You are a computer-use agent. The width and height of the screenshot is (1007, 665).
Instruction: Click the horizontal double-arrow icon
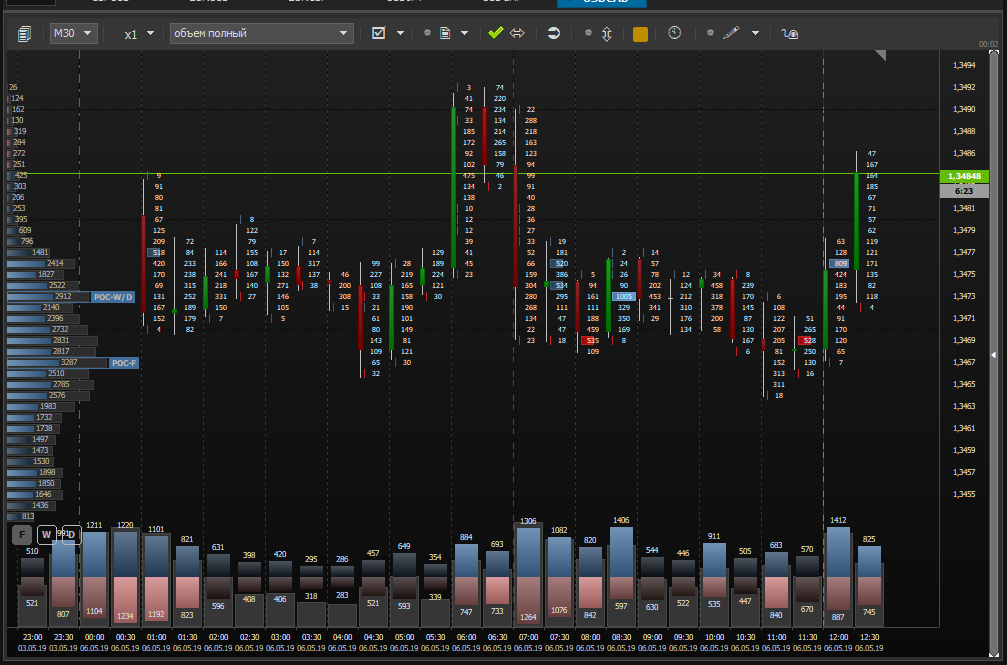point(517,33)
